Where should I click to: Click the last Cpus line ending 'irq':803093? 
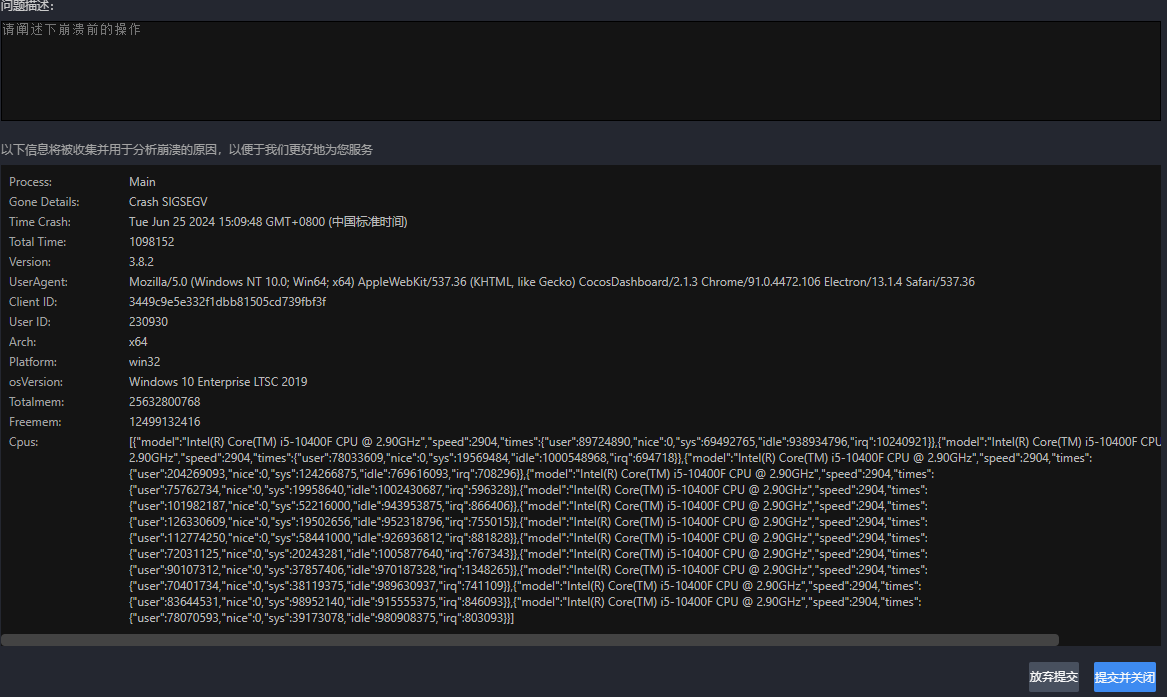tap(322, 618)
